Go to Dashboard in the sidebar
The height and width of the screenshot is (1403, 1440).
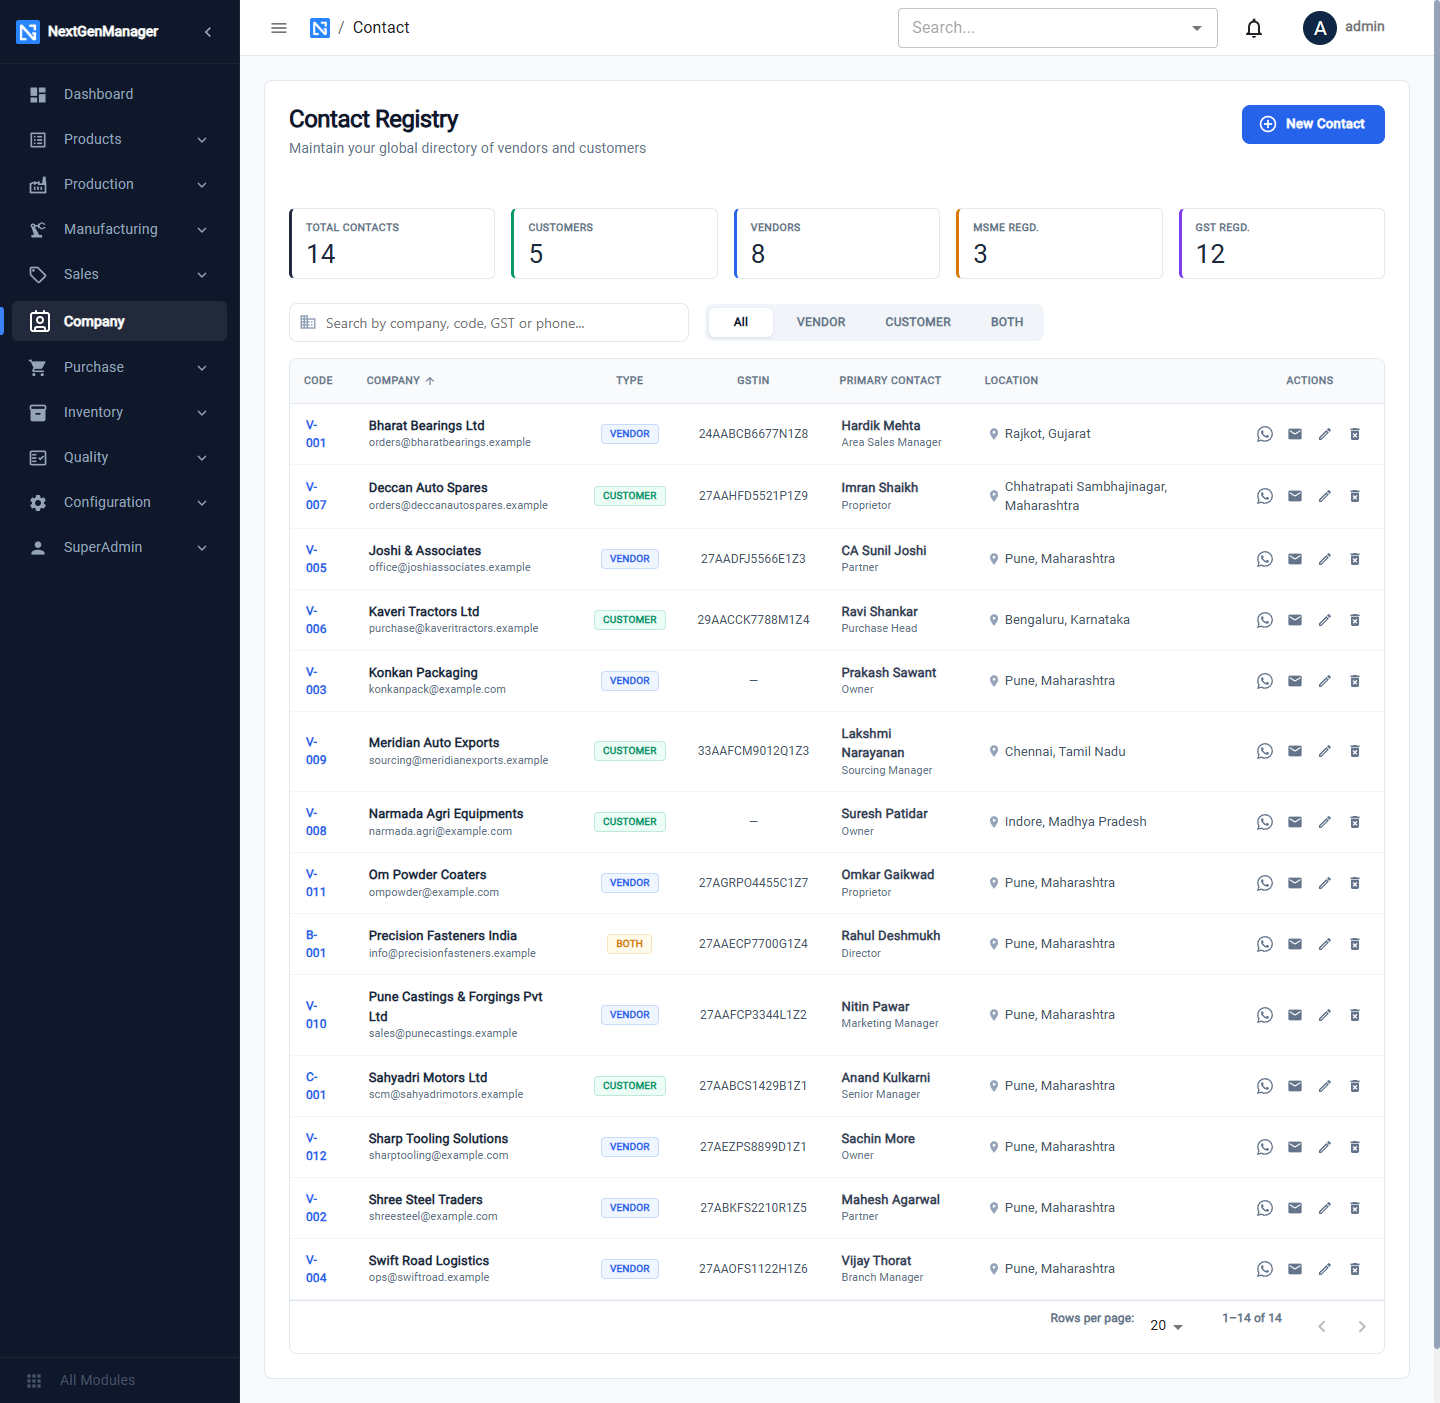(x=120, y=94)
